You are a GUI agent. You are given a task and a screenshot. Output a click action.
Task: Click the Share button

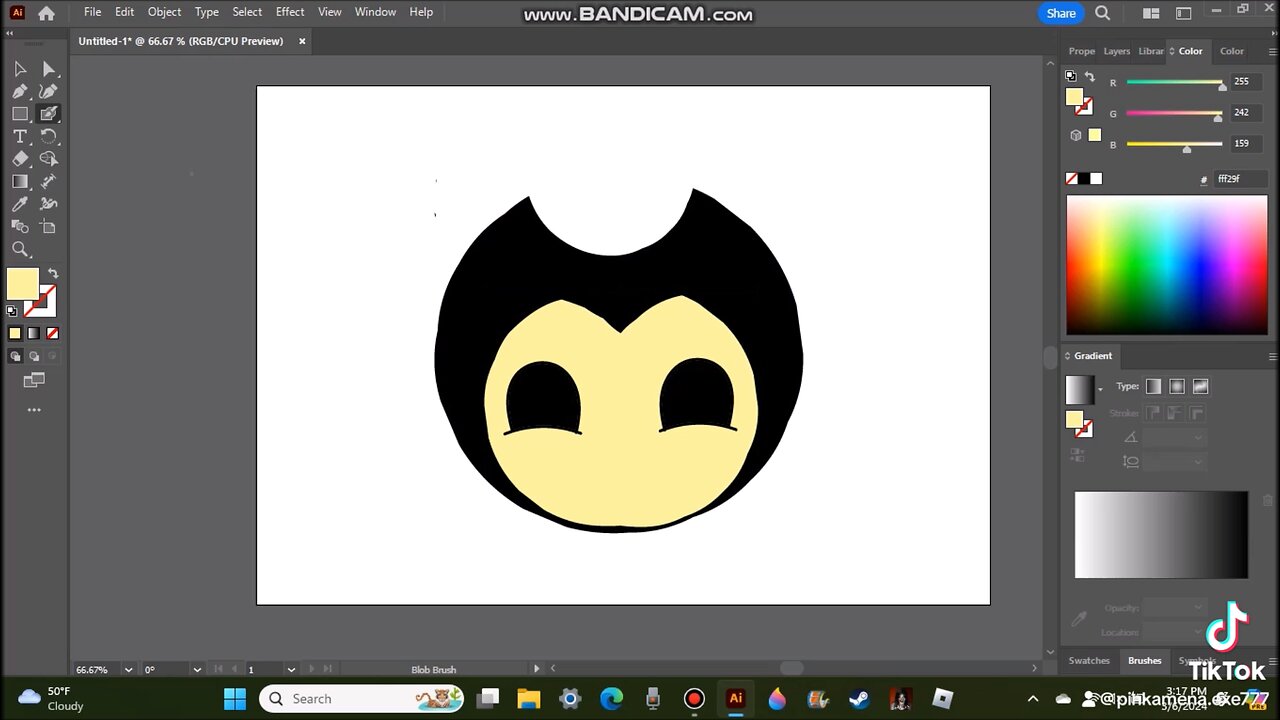coord(1061,13)
